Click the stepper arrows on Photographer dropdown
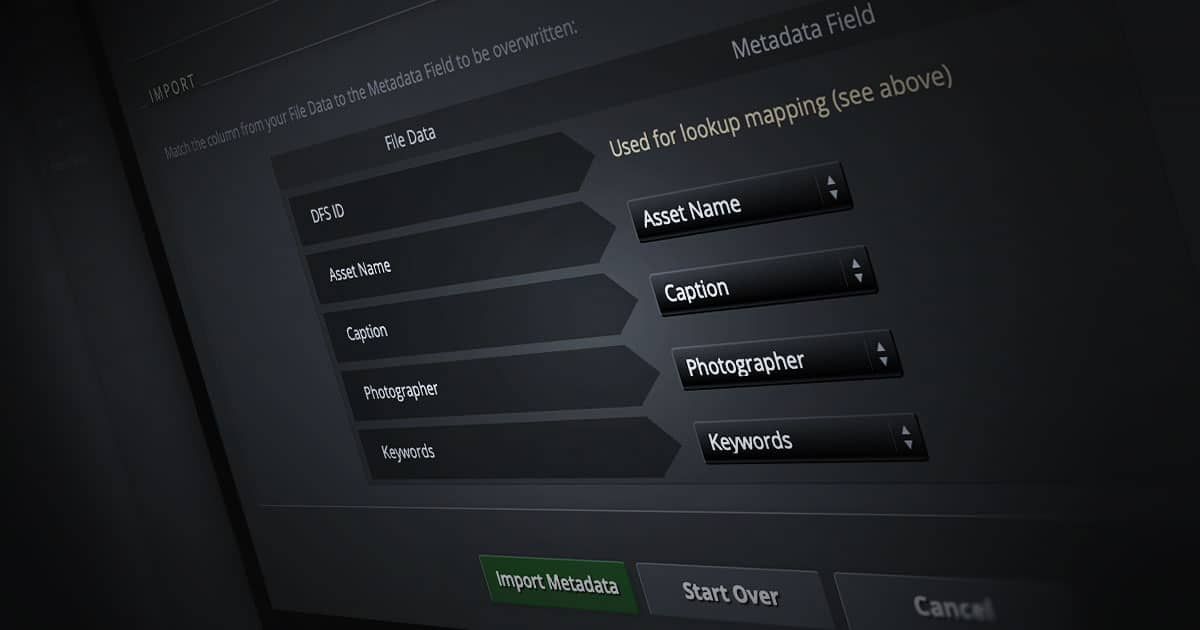The image size is (1200, 630). tap(882, 353)
